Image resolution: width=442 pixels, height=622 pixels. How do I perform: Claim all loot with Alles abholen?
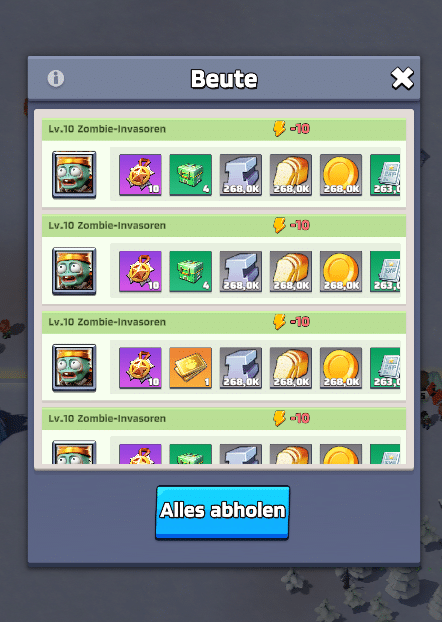click(x=222, y=512)
